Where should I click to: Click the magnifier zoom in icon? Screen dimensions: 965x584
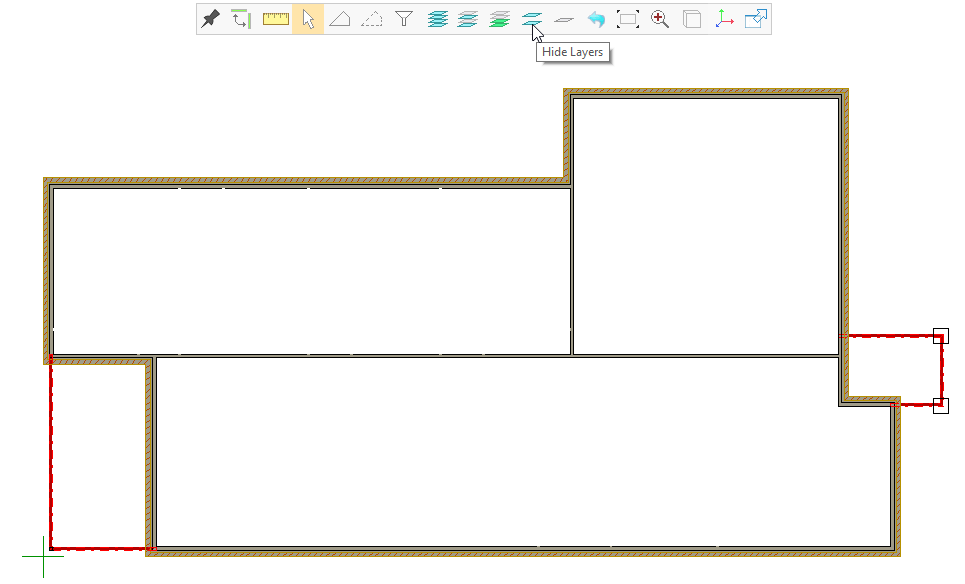click(x=660, y=19)
